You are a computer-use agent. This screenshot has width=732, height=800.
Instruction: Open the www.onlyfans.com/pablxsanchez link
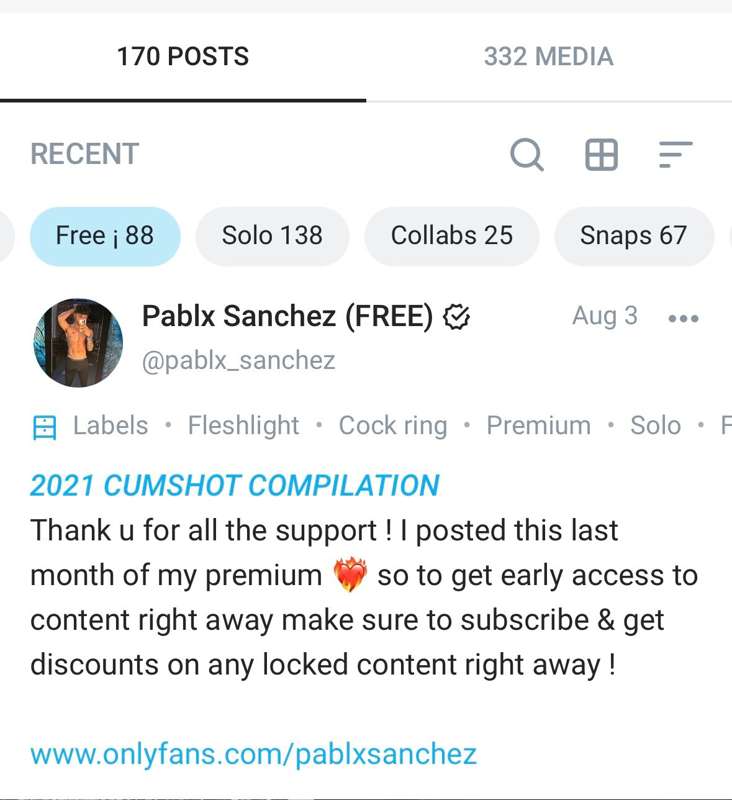click(x=253, y=753)
